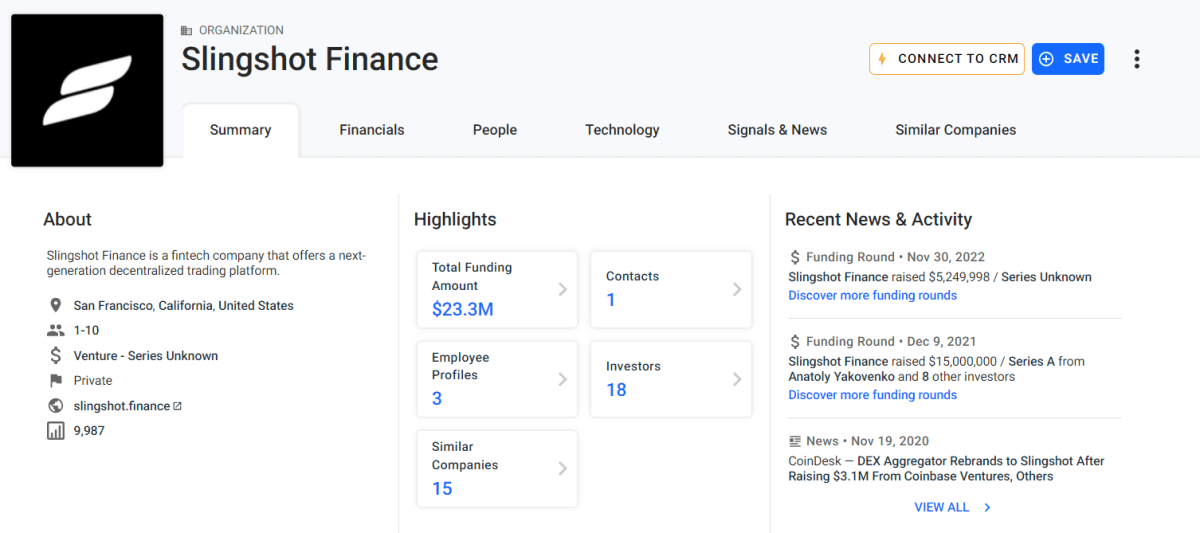Click the external link icon after slingshot.finance
Image resolution: width=1200 pixels, height=533 pixels.
click(x=178, y=406)
